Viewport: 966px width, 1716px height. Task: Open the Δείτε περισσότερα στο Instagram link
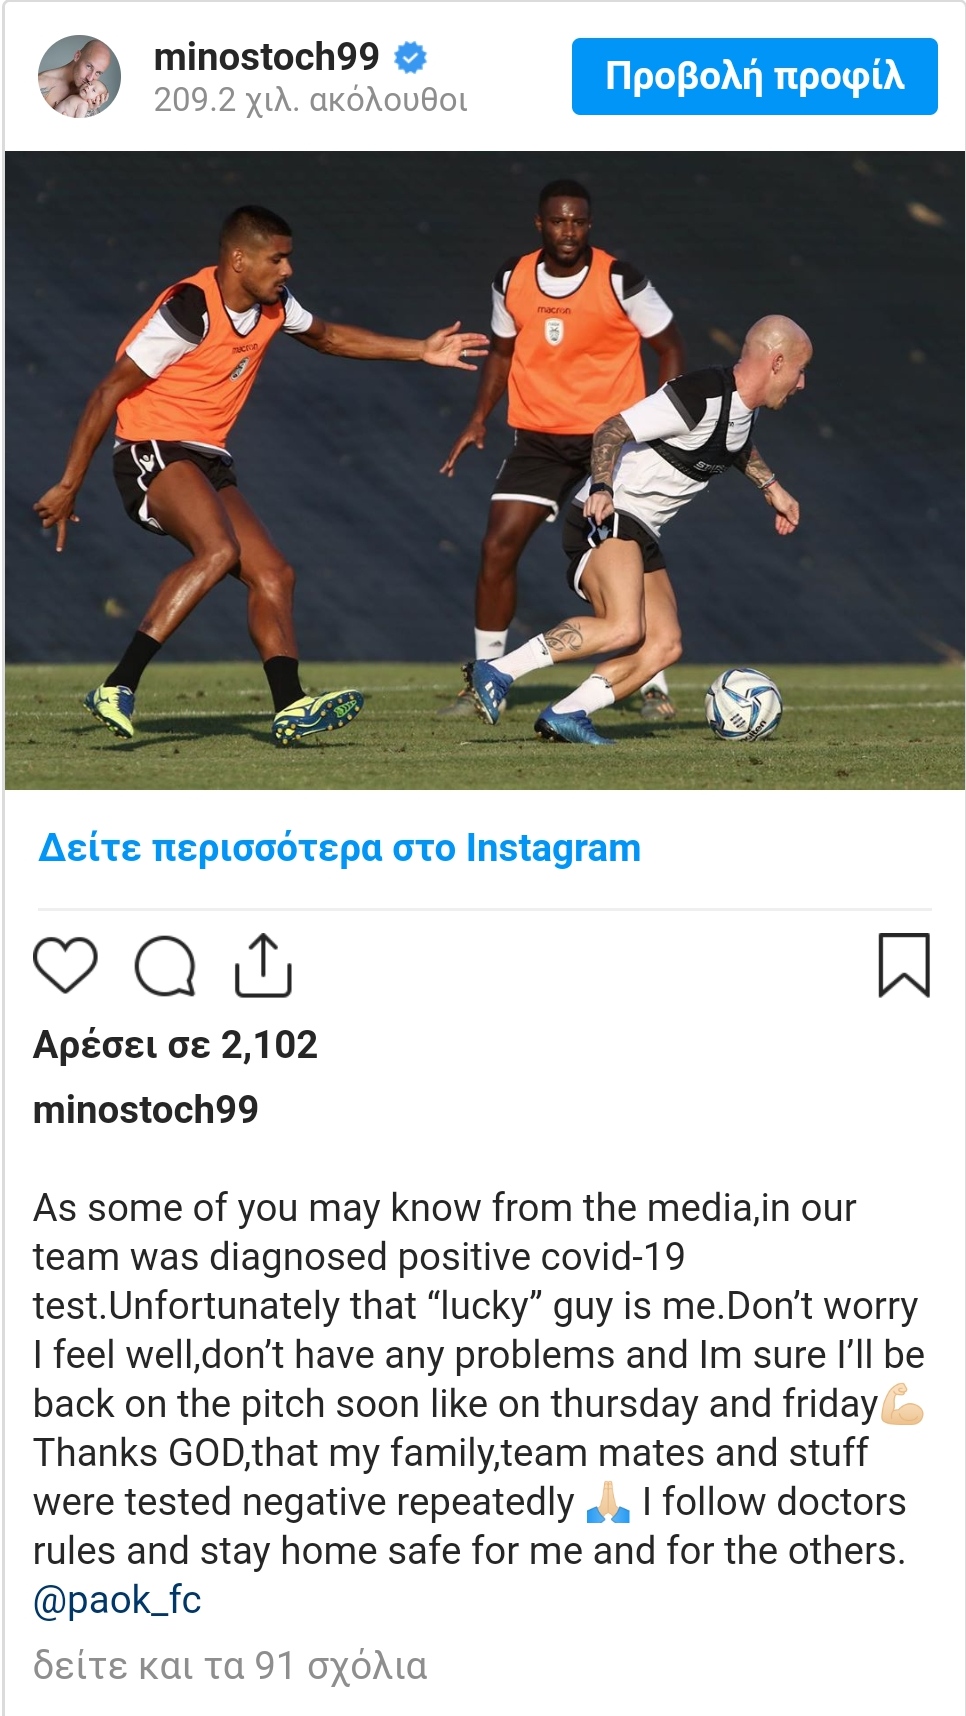click(x=339, y=848)
